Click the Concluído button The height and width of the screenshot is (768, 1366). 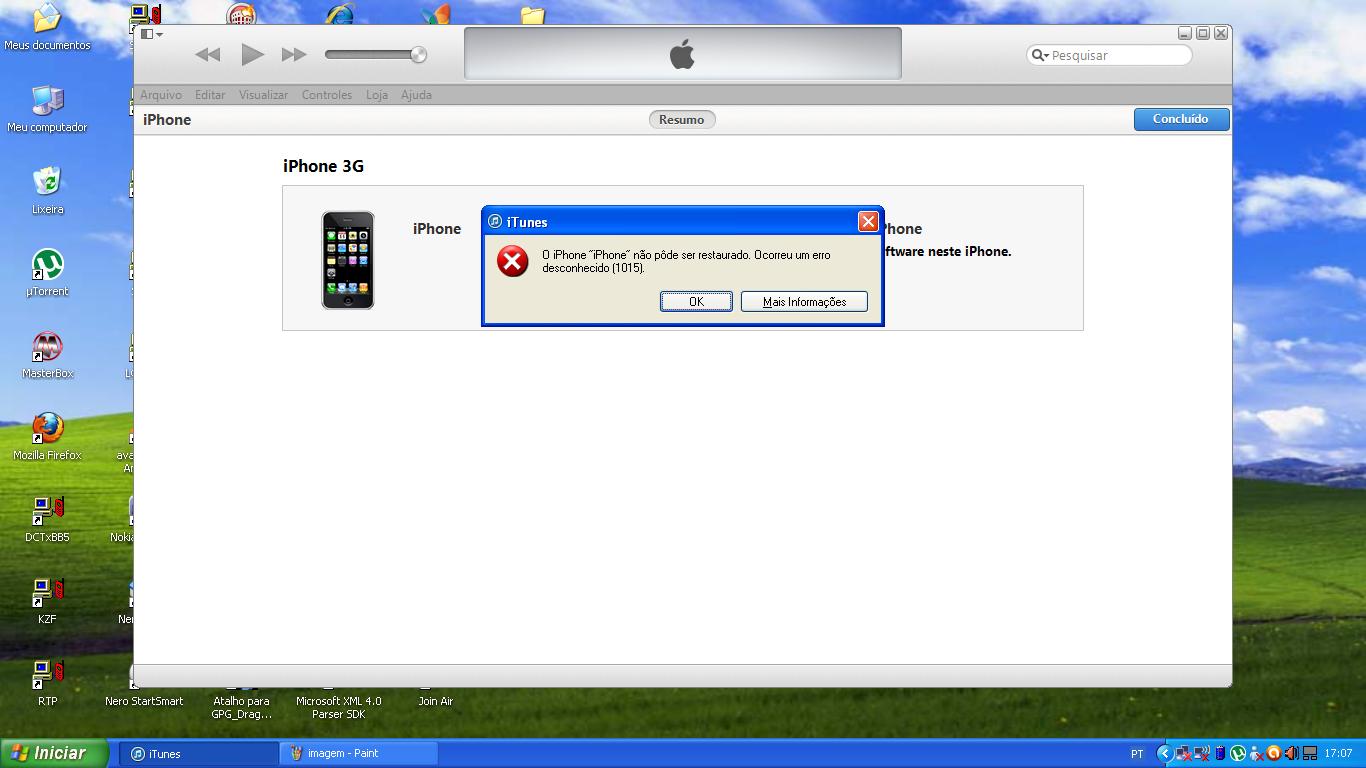click(x=1181, y=119)
